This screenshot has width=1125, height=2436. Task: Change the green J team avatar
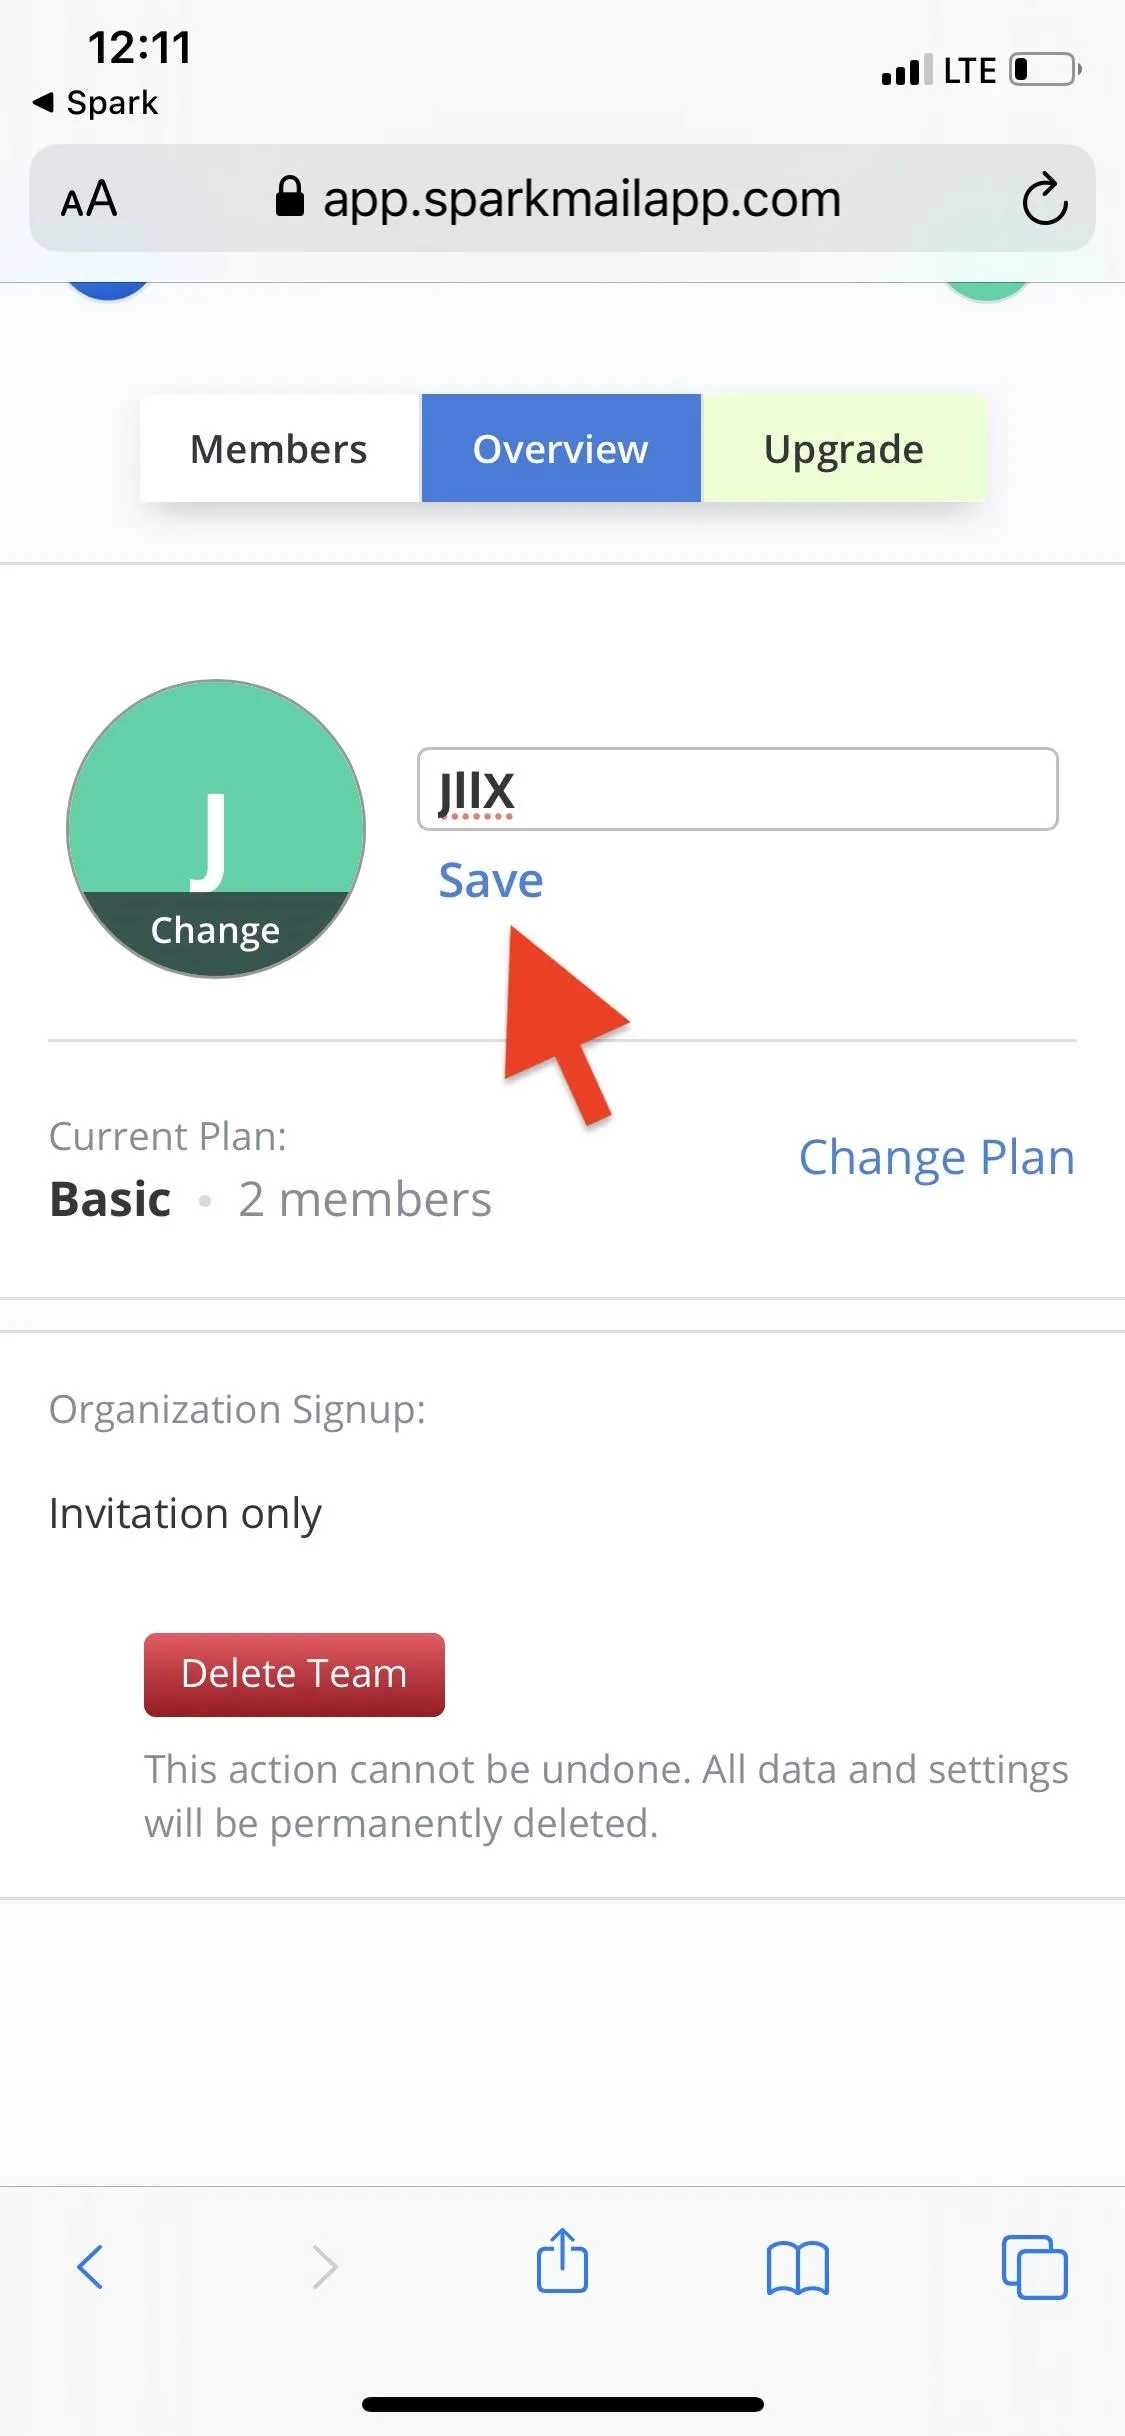tap(216, 829)
